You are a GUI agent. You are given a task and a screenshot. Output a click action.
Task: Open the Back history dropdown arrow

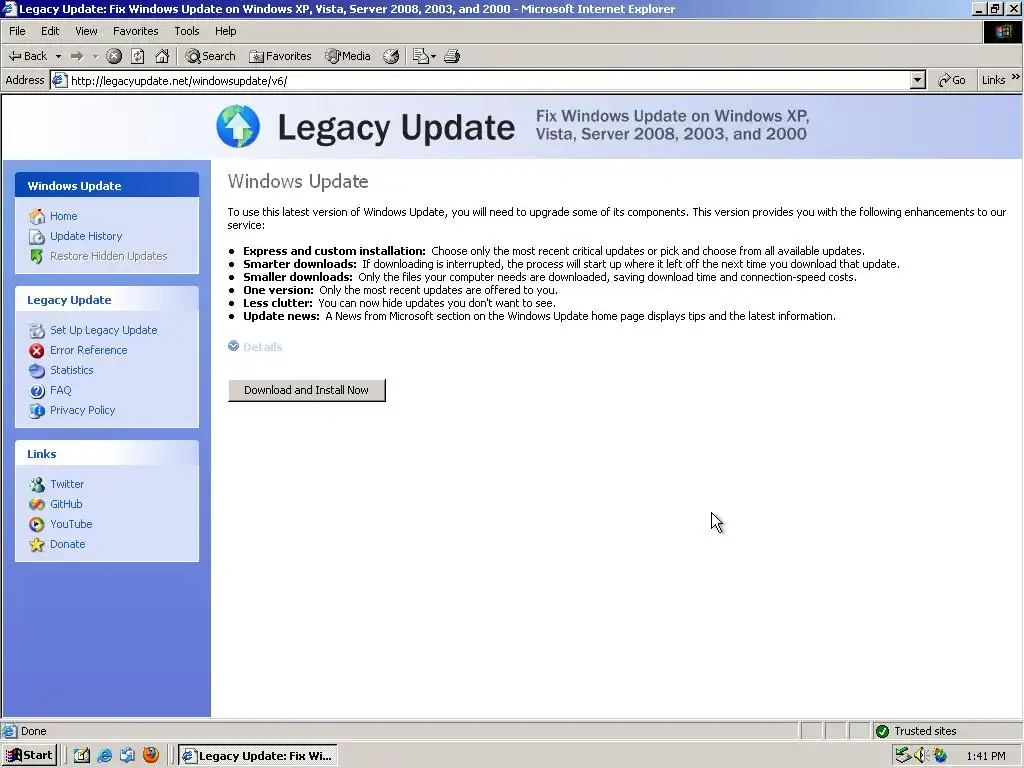tap(58, 56)
